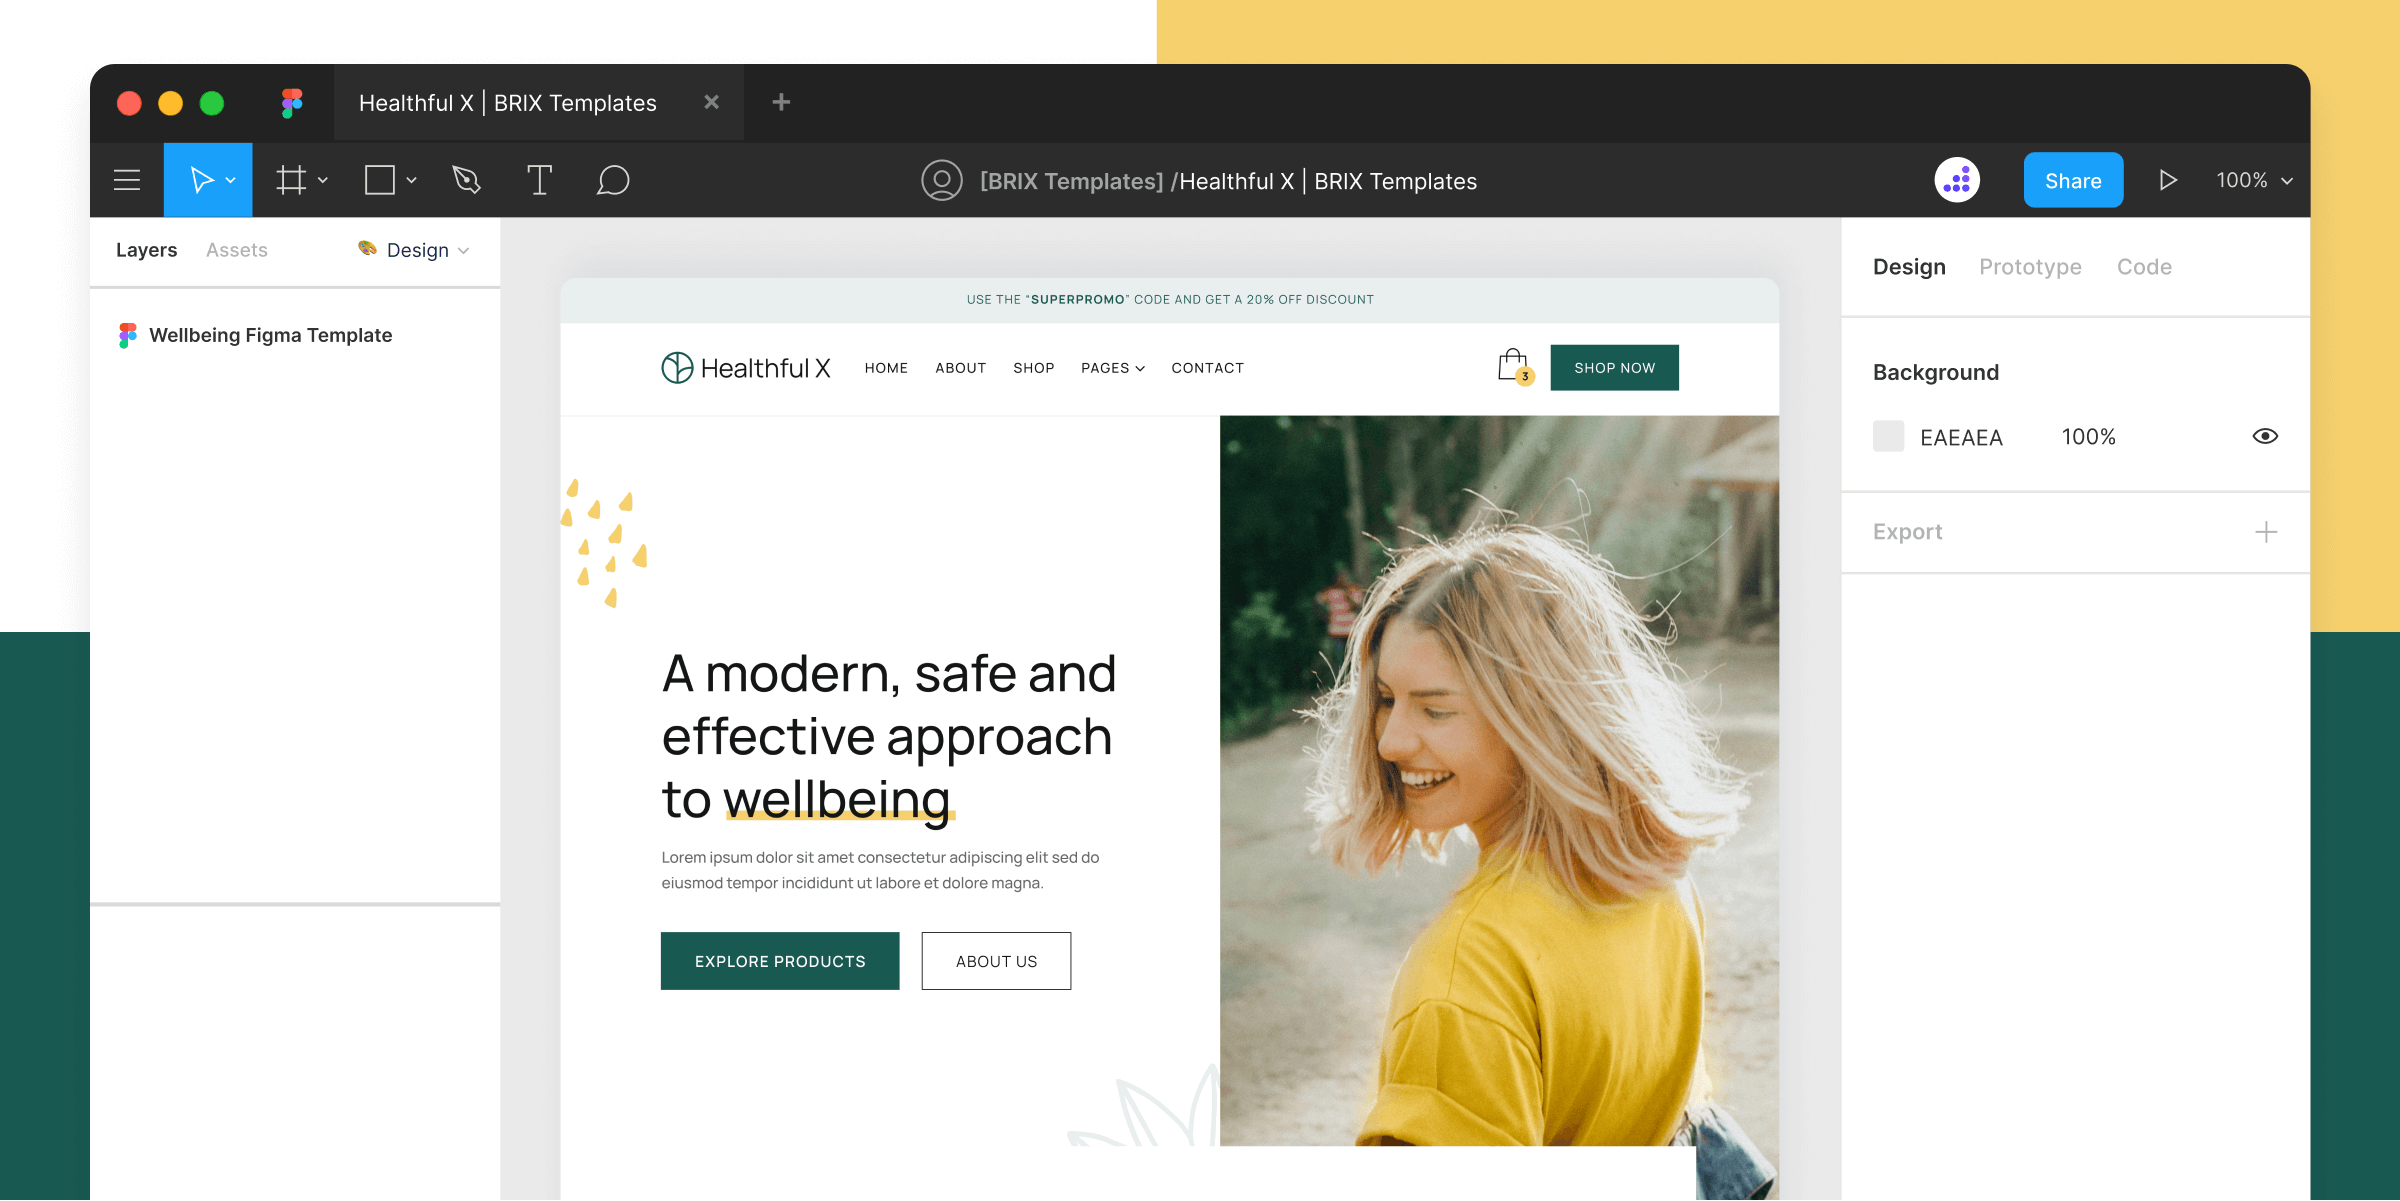The height and width of the screenshot is (1201, 2400).
Task: Click ABOUT in the site navigation
Action: 960,368
